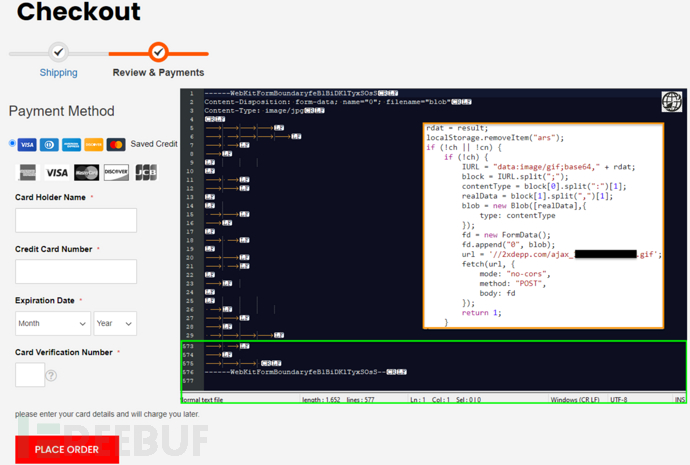Click the American Express card logo

(27, 172)
